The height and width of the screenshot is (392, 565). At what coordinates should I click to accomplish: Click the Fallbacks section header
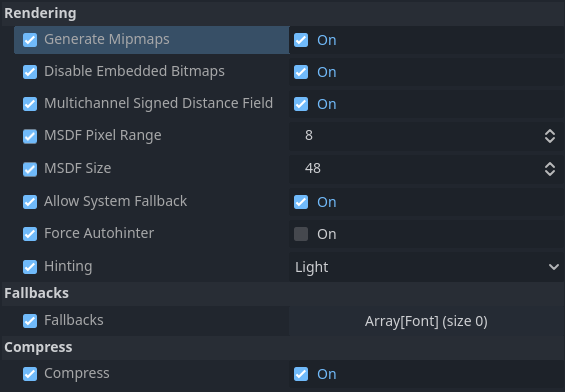click(x=282, y=293)
